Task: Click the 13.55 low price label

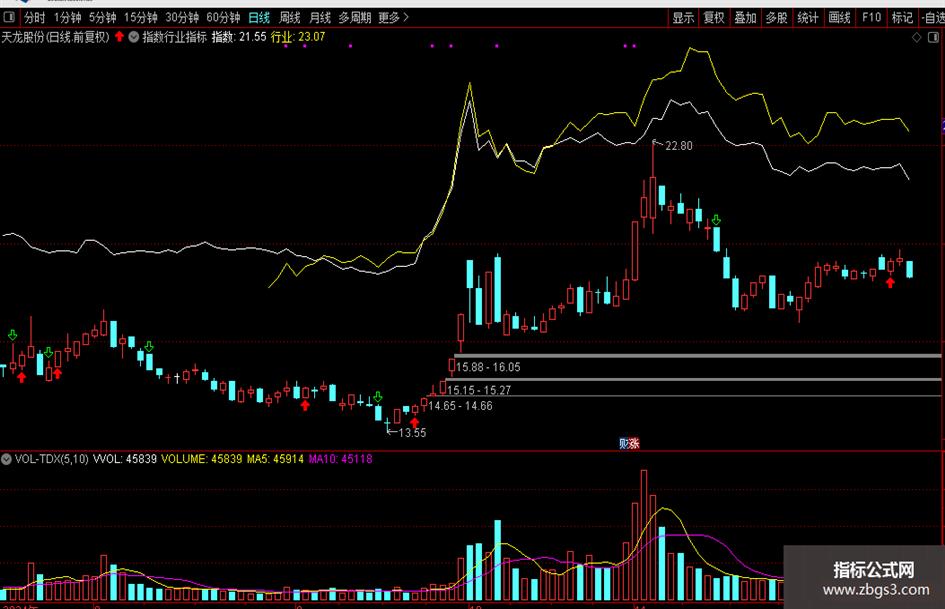Action: [412, 433]
